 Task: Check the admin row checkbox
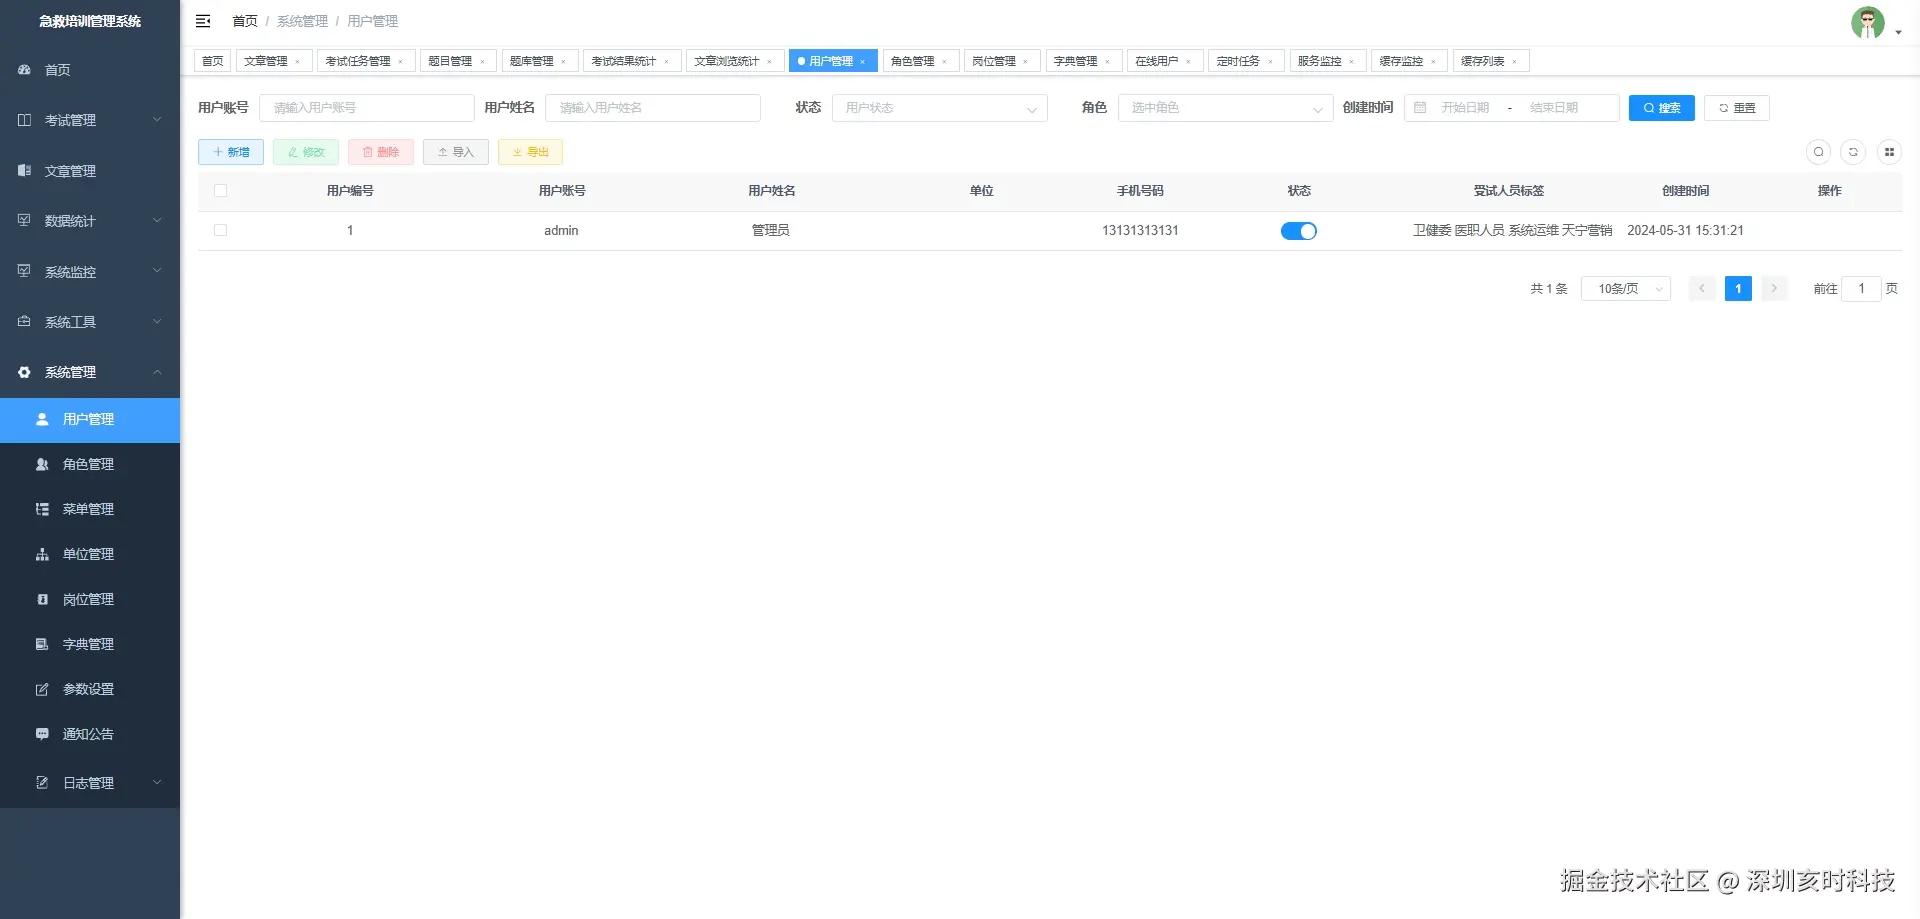point(221,231)
